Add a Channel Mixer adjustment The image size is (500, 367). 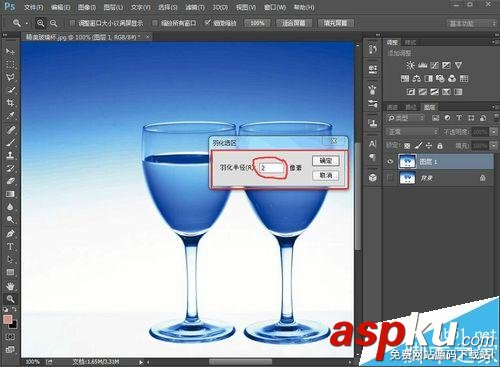coord(452,79)
